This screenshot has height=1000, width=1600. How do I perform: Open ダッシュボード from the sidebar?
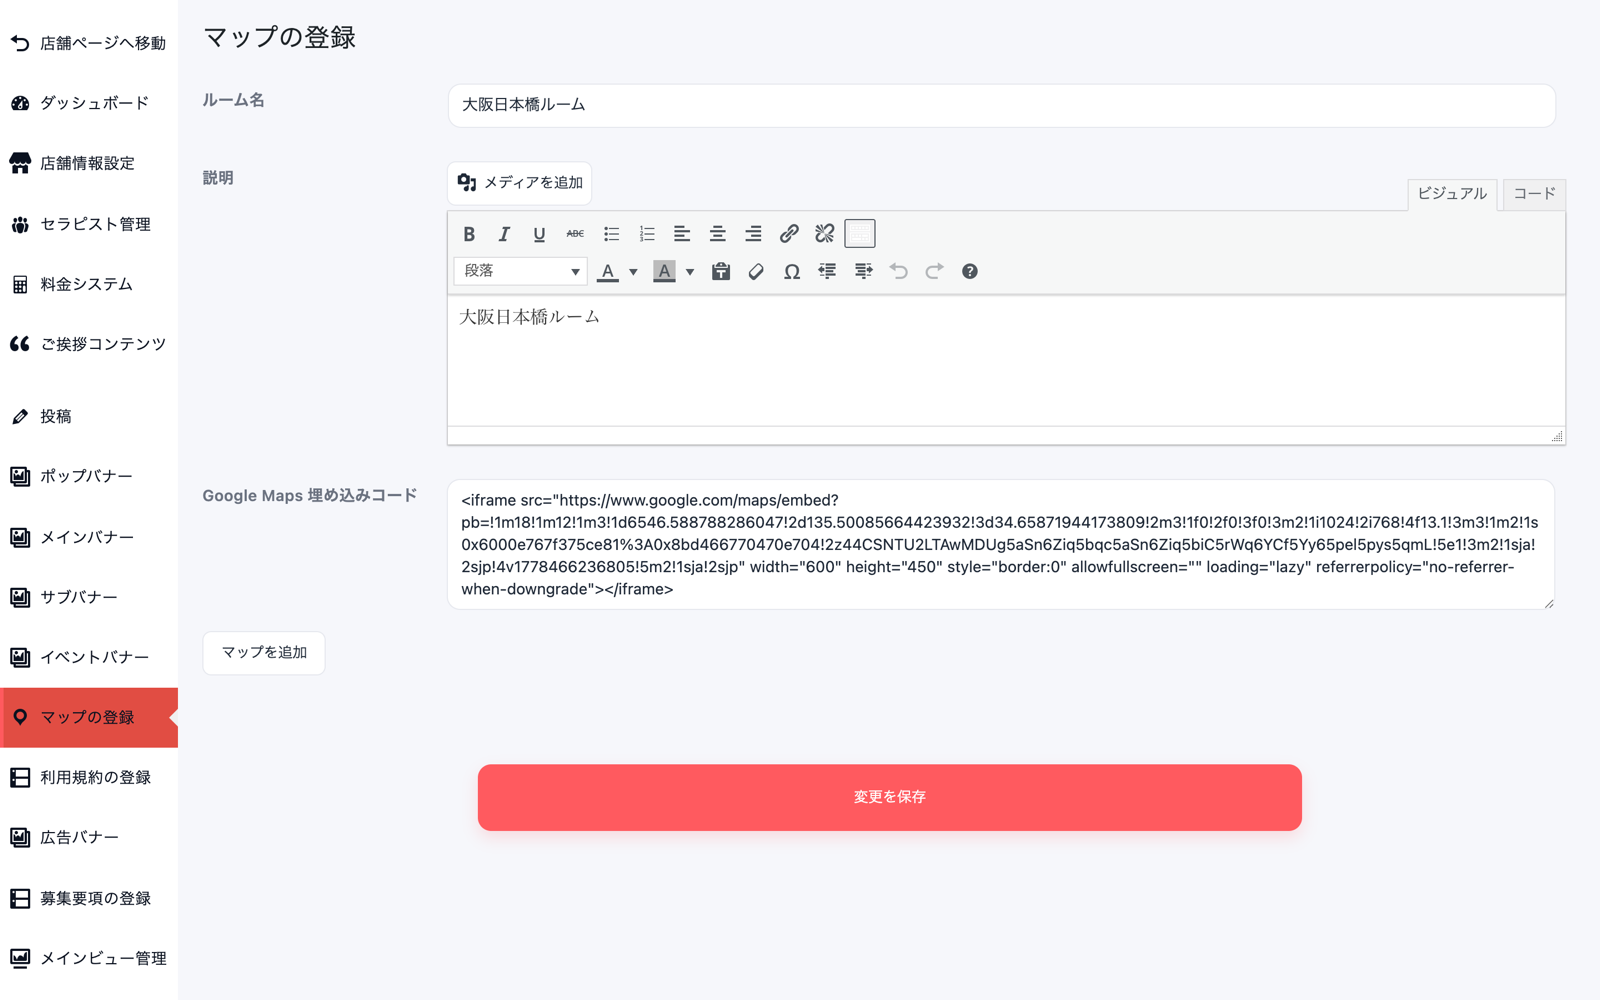[89, 103]
